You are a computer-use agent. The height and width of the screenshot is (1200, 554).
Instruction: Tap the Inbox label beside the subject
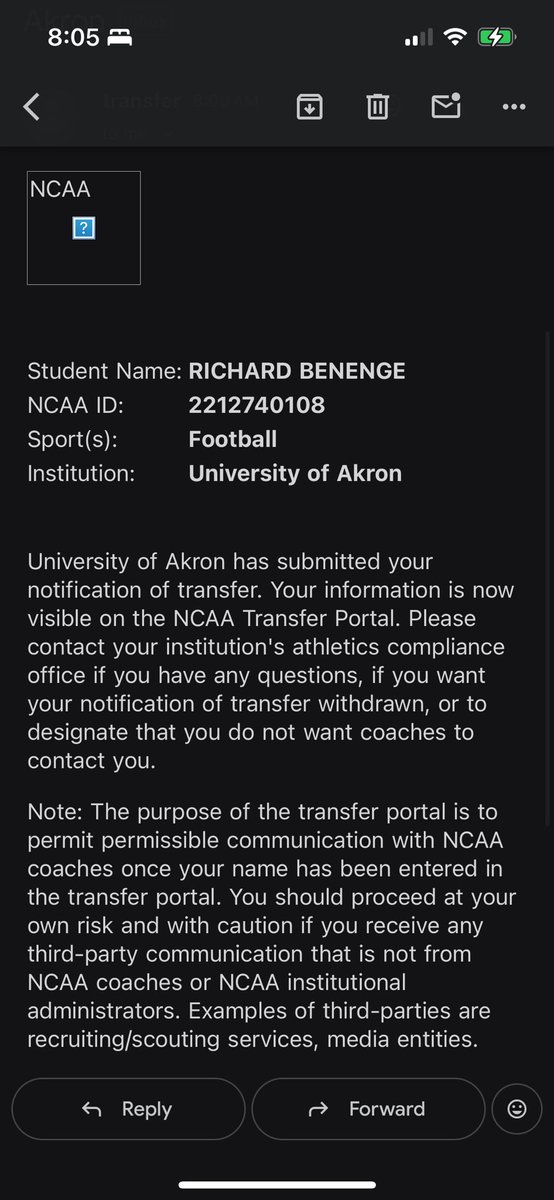(145, 18)
